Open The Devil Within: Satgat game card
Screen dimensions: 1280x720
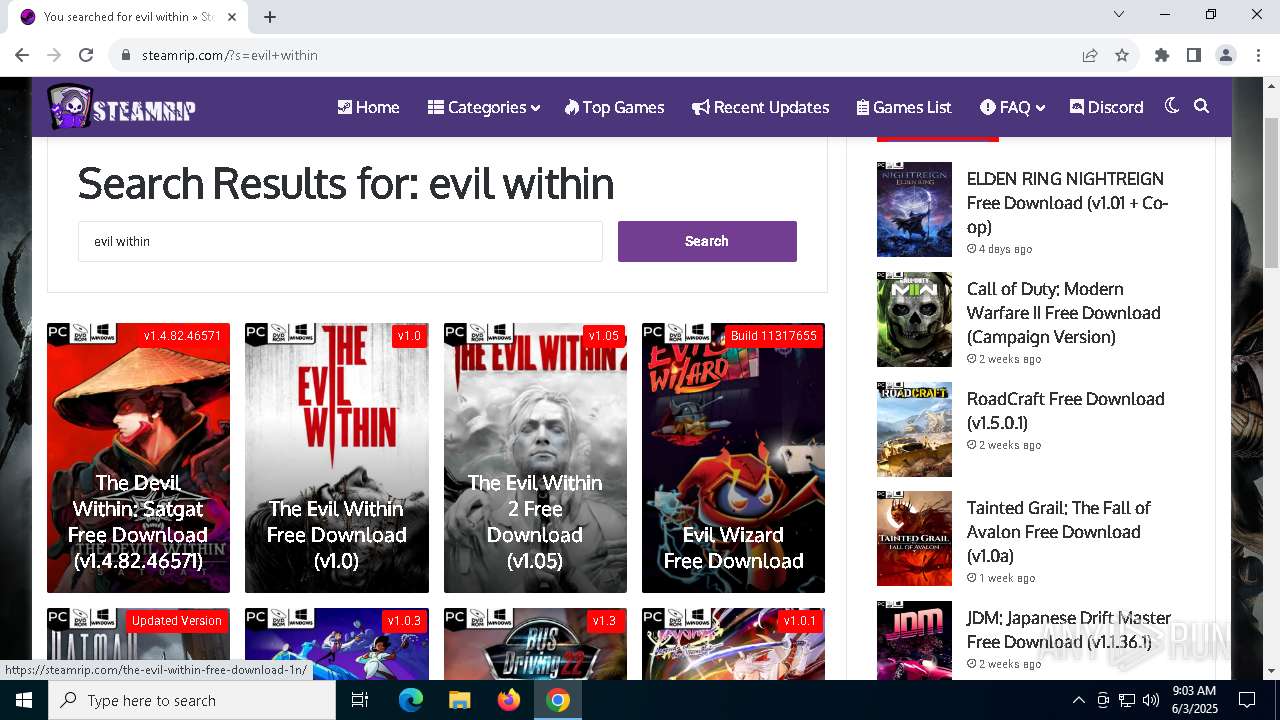(x=138, y=458)
